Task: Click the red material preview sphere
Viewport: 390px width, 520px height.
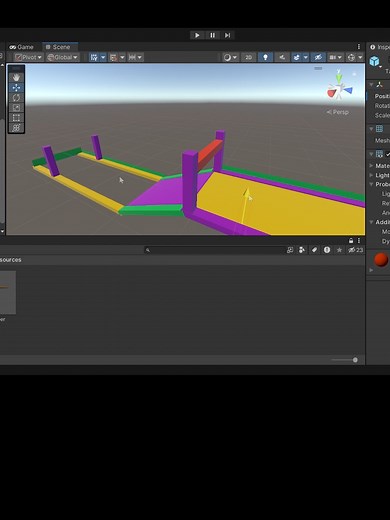Action: (381, 260)
